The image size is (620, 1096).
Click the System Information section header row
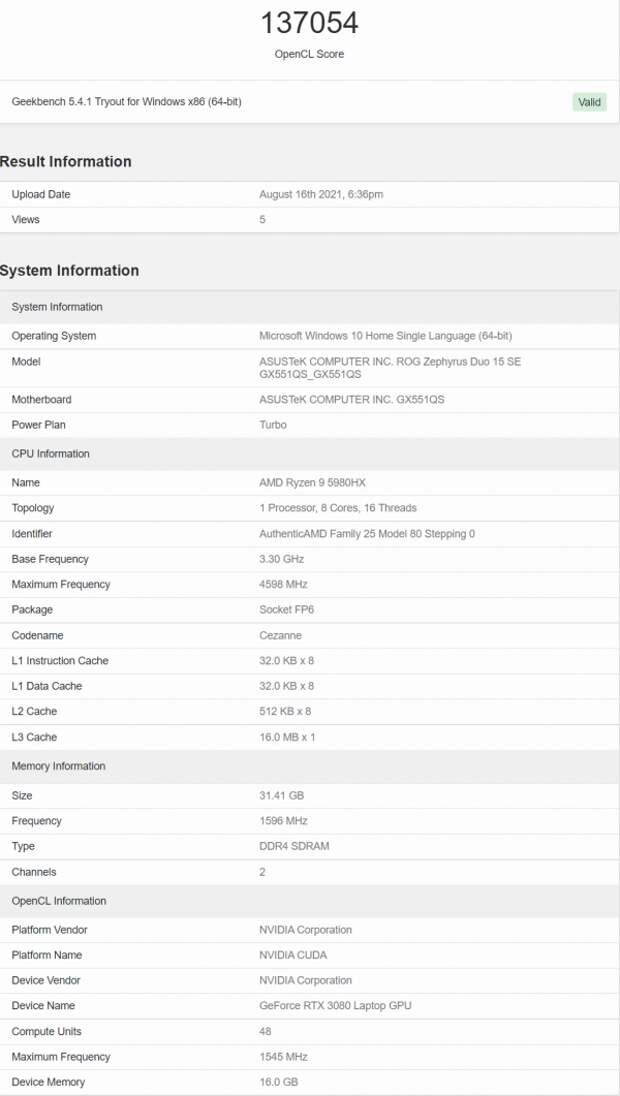pos(310,307)
